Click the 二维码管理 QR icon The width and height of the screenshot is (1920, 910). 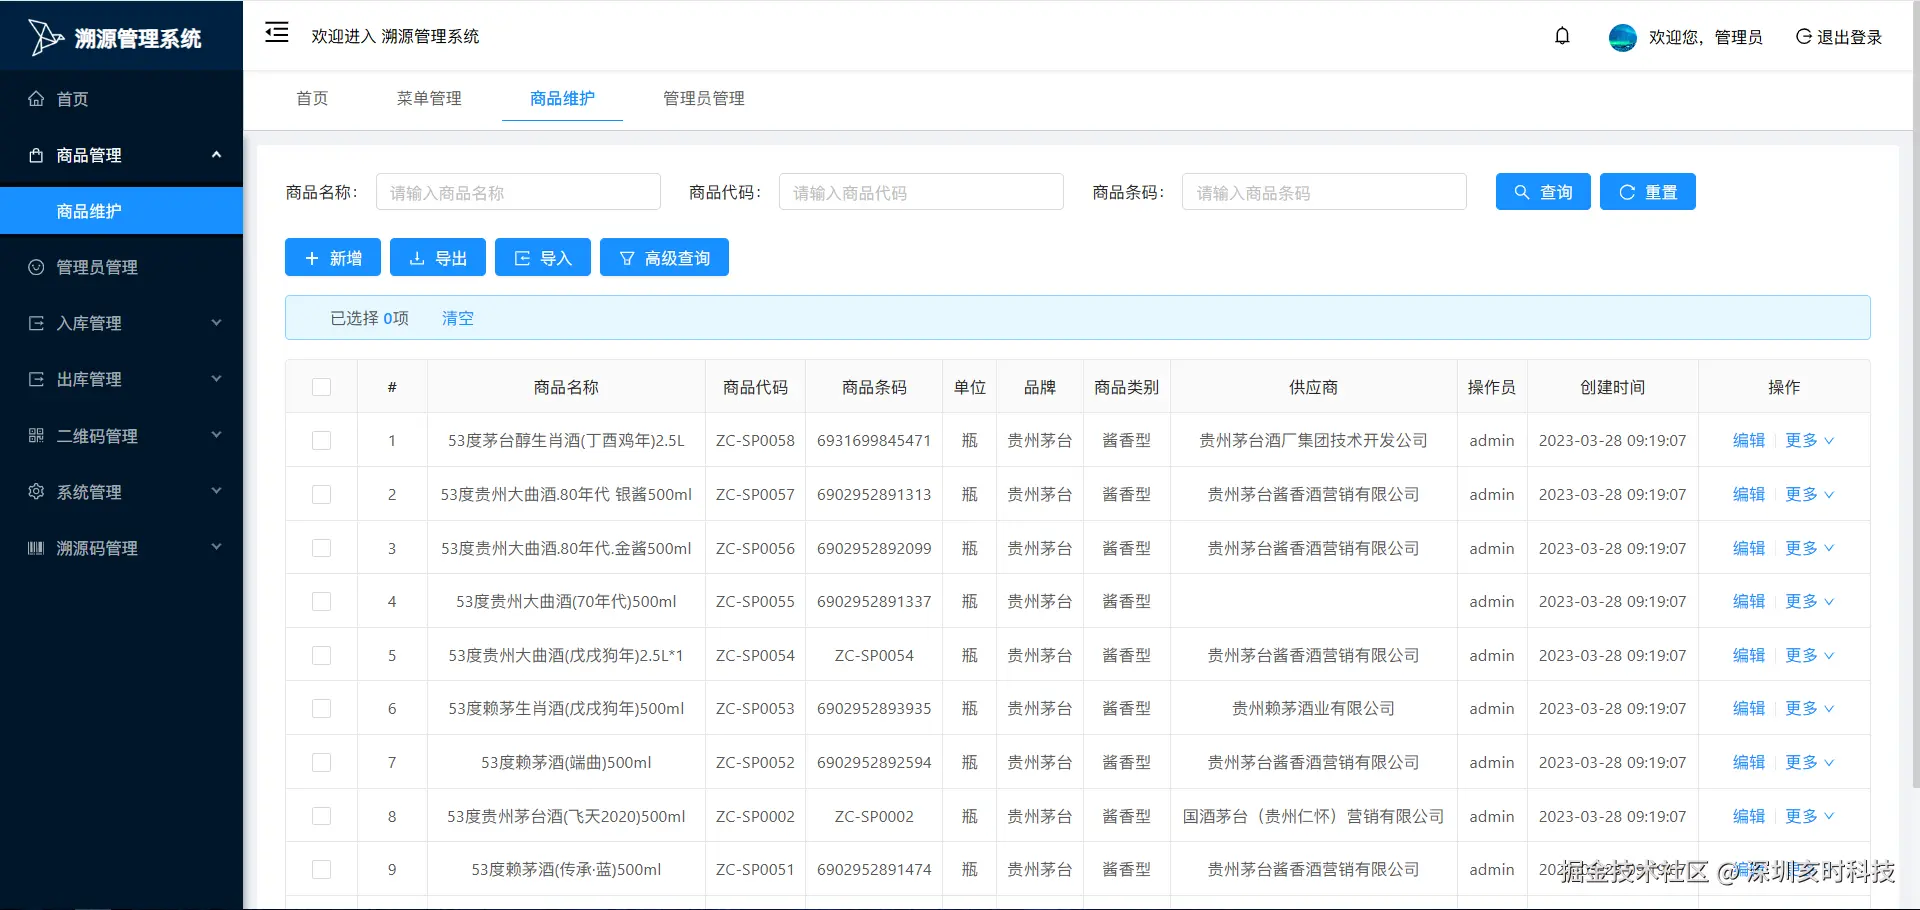(x=36, y=435)
